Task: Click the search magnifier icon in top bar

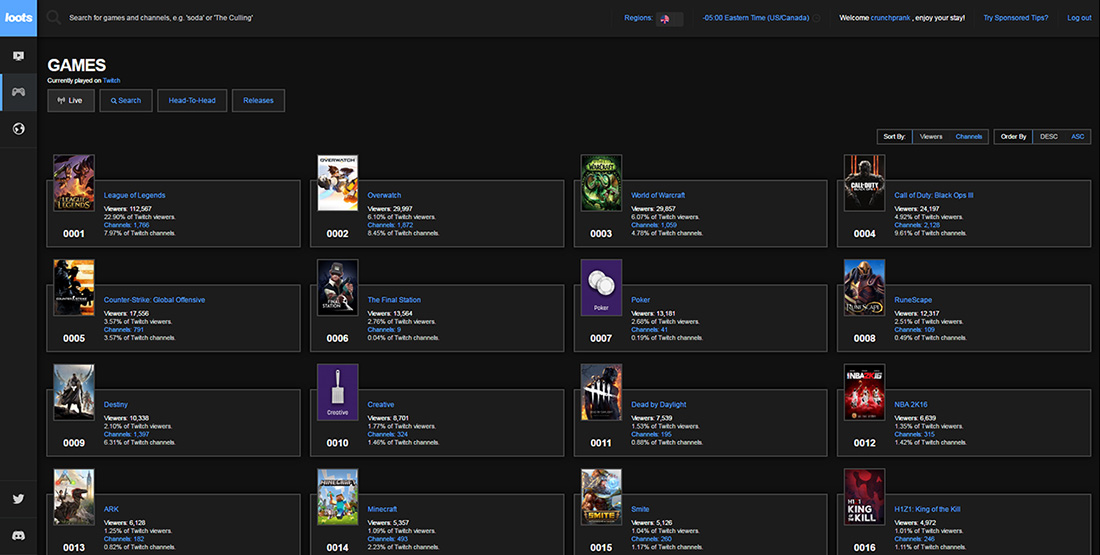Action: [x=53, y=18]
